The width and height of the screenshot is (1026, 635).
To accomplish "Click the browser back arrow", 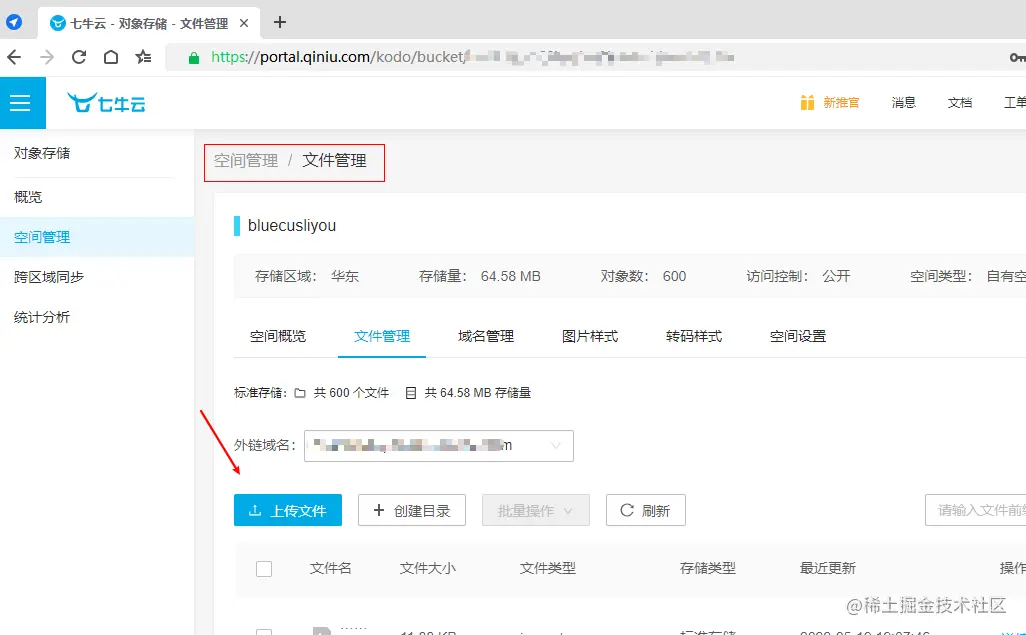I will pyautogui.click(x=14, y=58).
